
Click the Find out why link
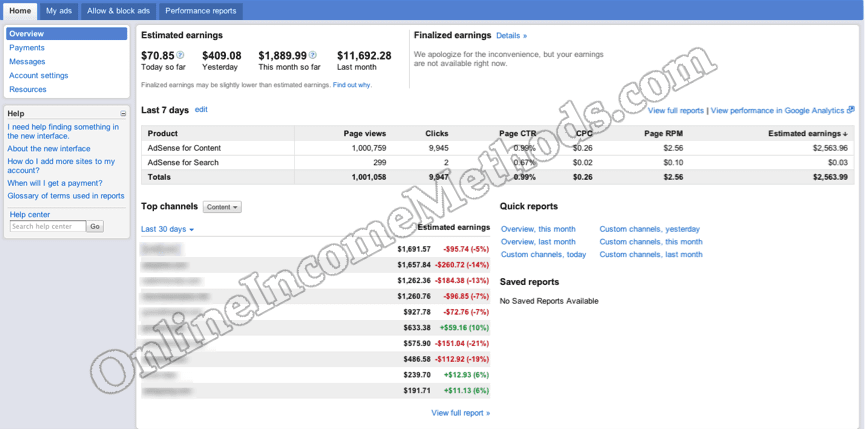pyautogui.click(x=352, y=85)
